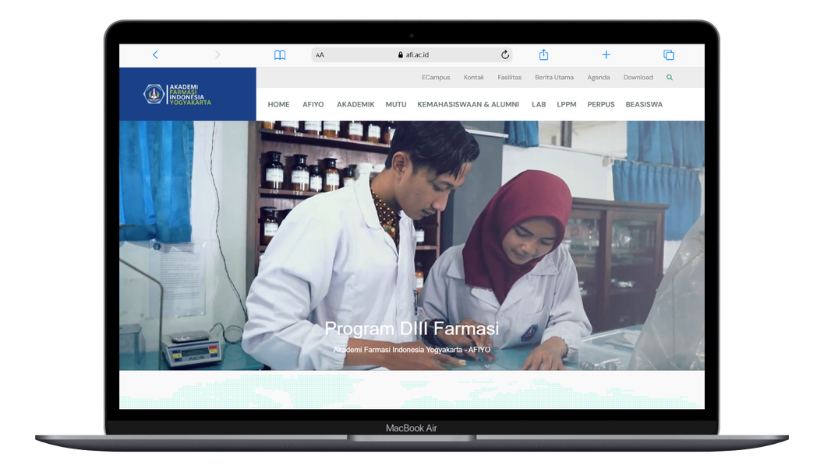Click the Program DIII Farmasi banner heading

pos(411,328)
